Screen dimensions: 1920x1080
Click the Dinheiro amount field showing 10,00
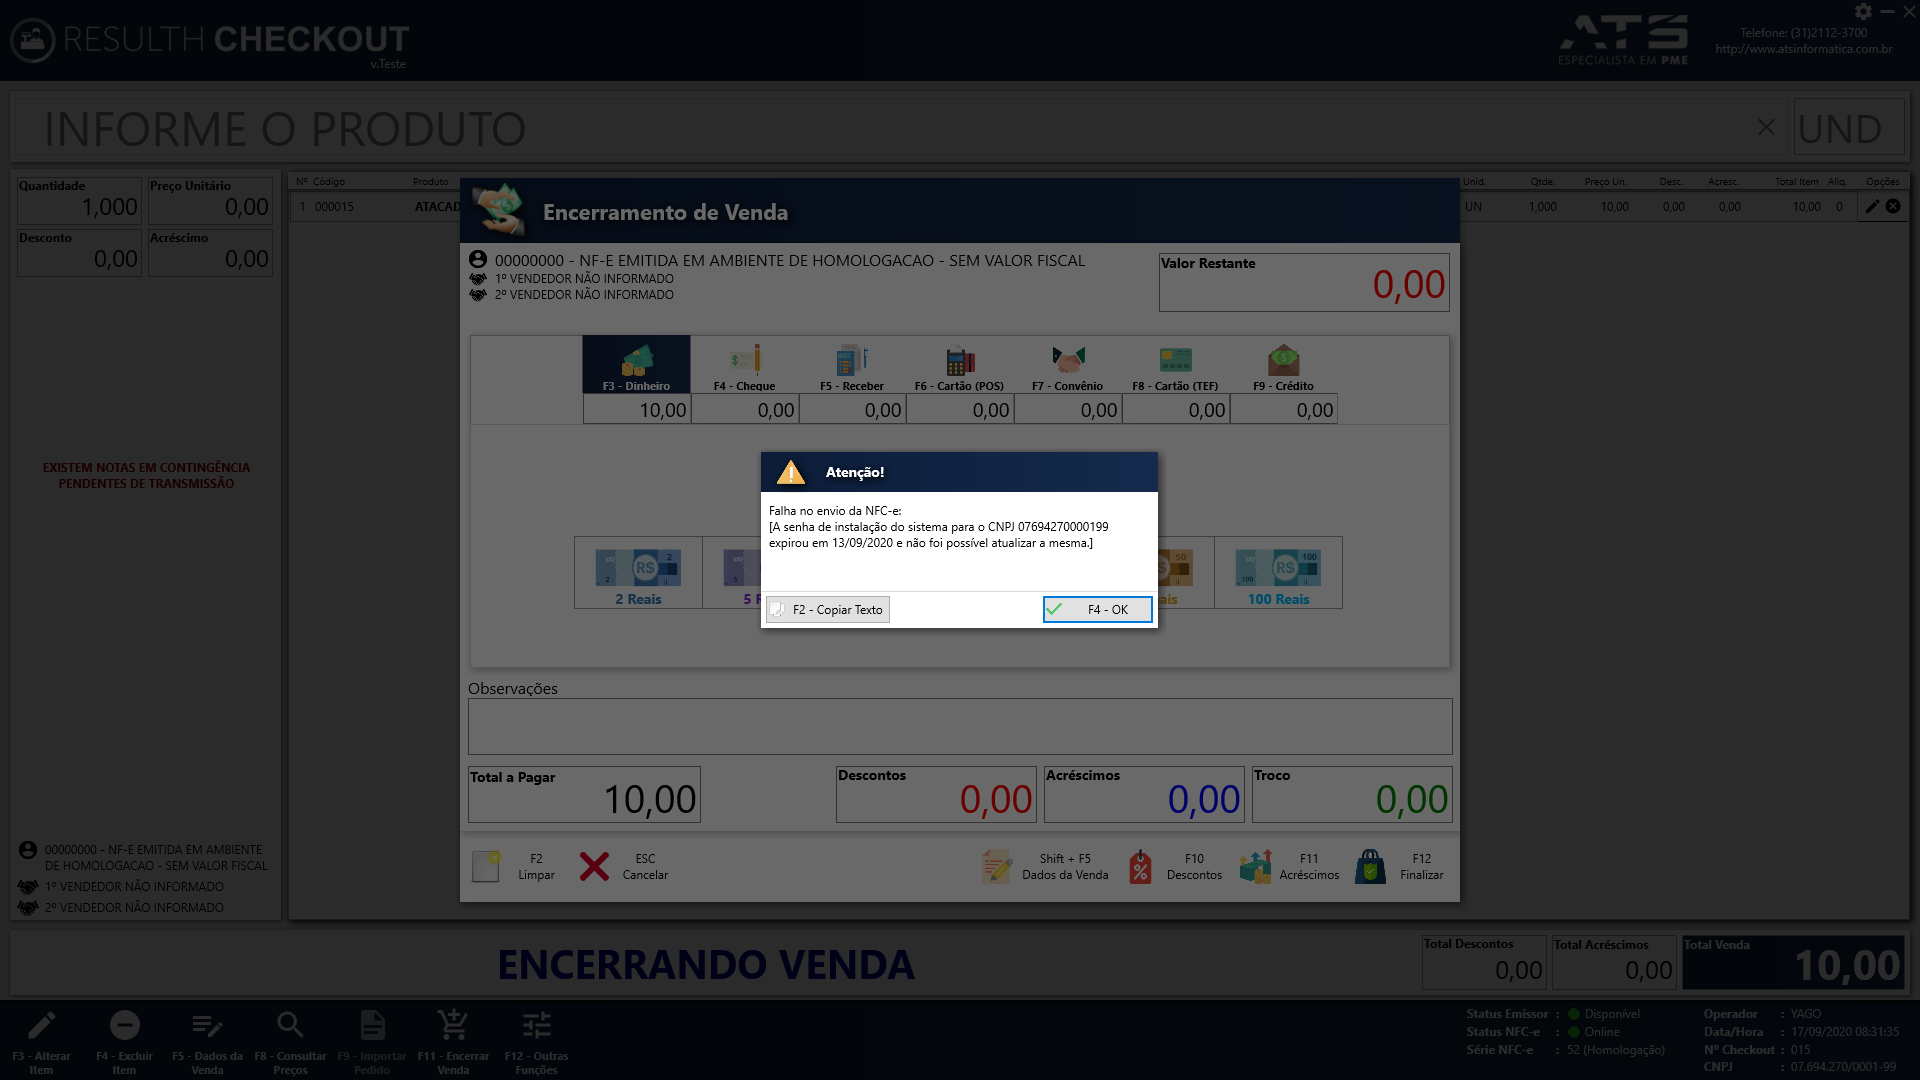coord(636,410)
